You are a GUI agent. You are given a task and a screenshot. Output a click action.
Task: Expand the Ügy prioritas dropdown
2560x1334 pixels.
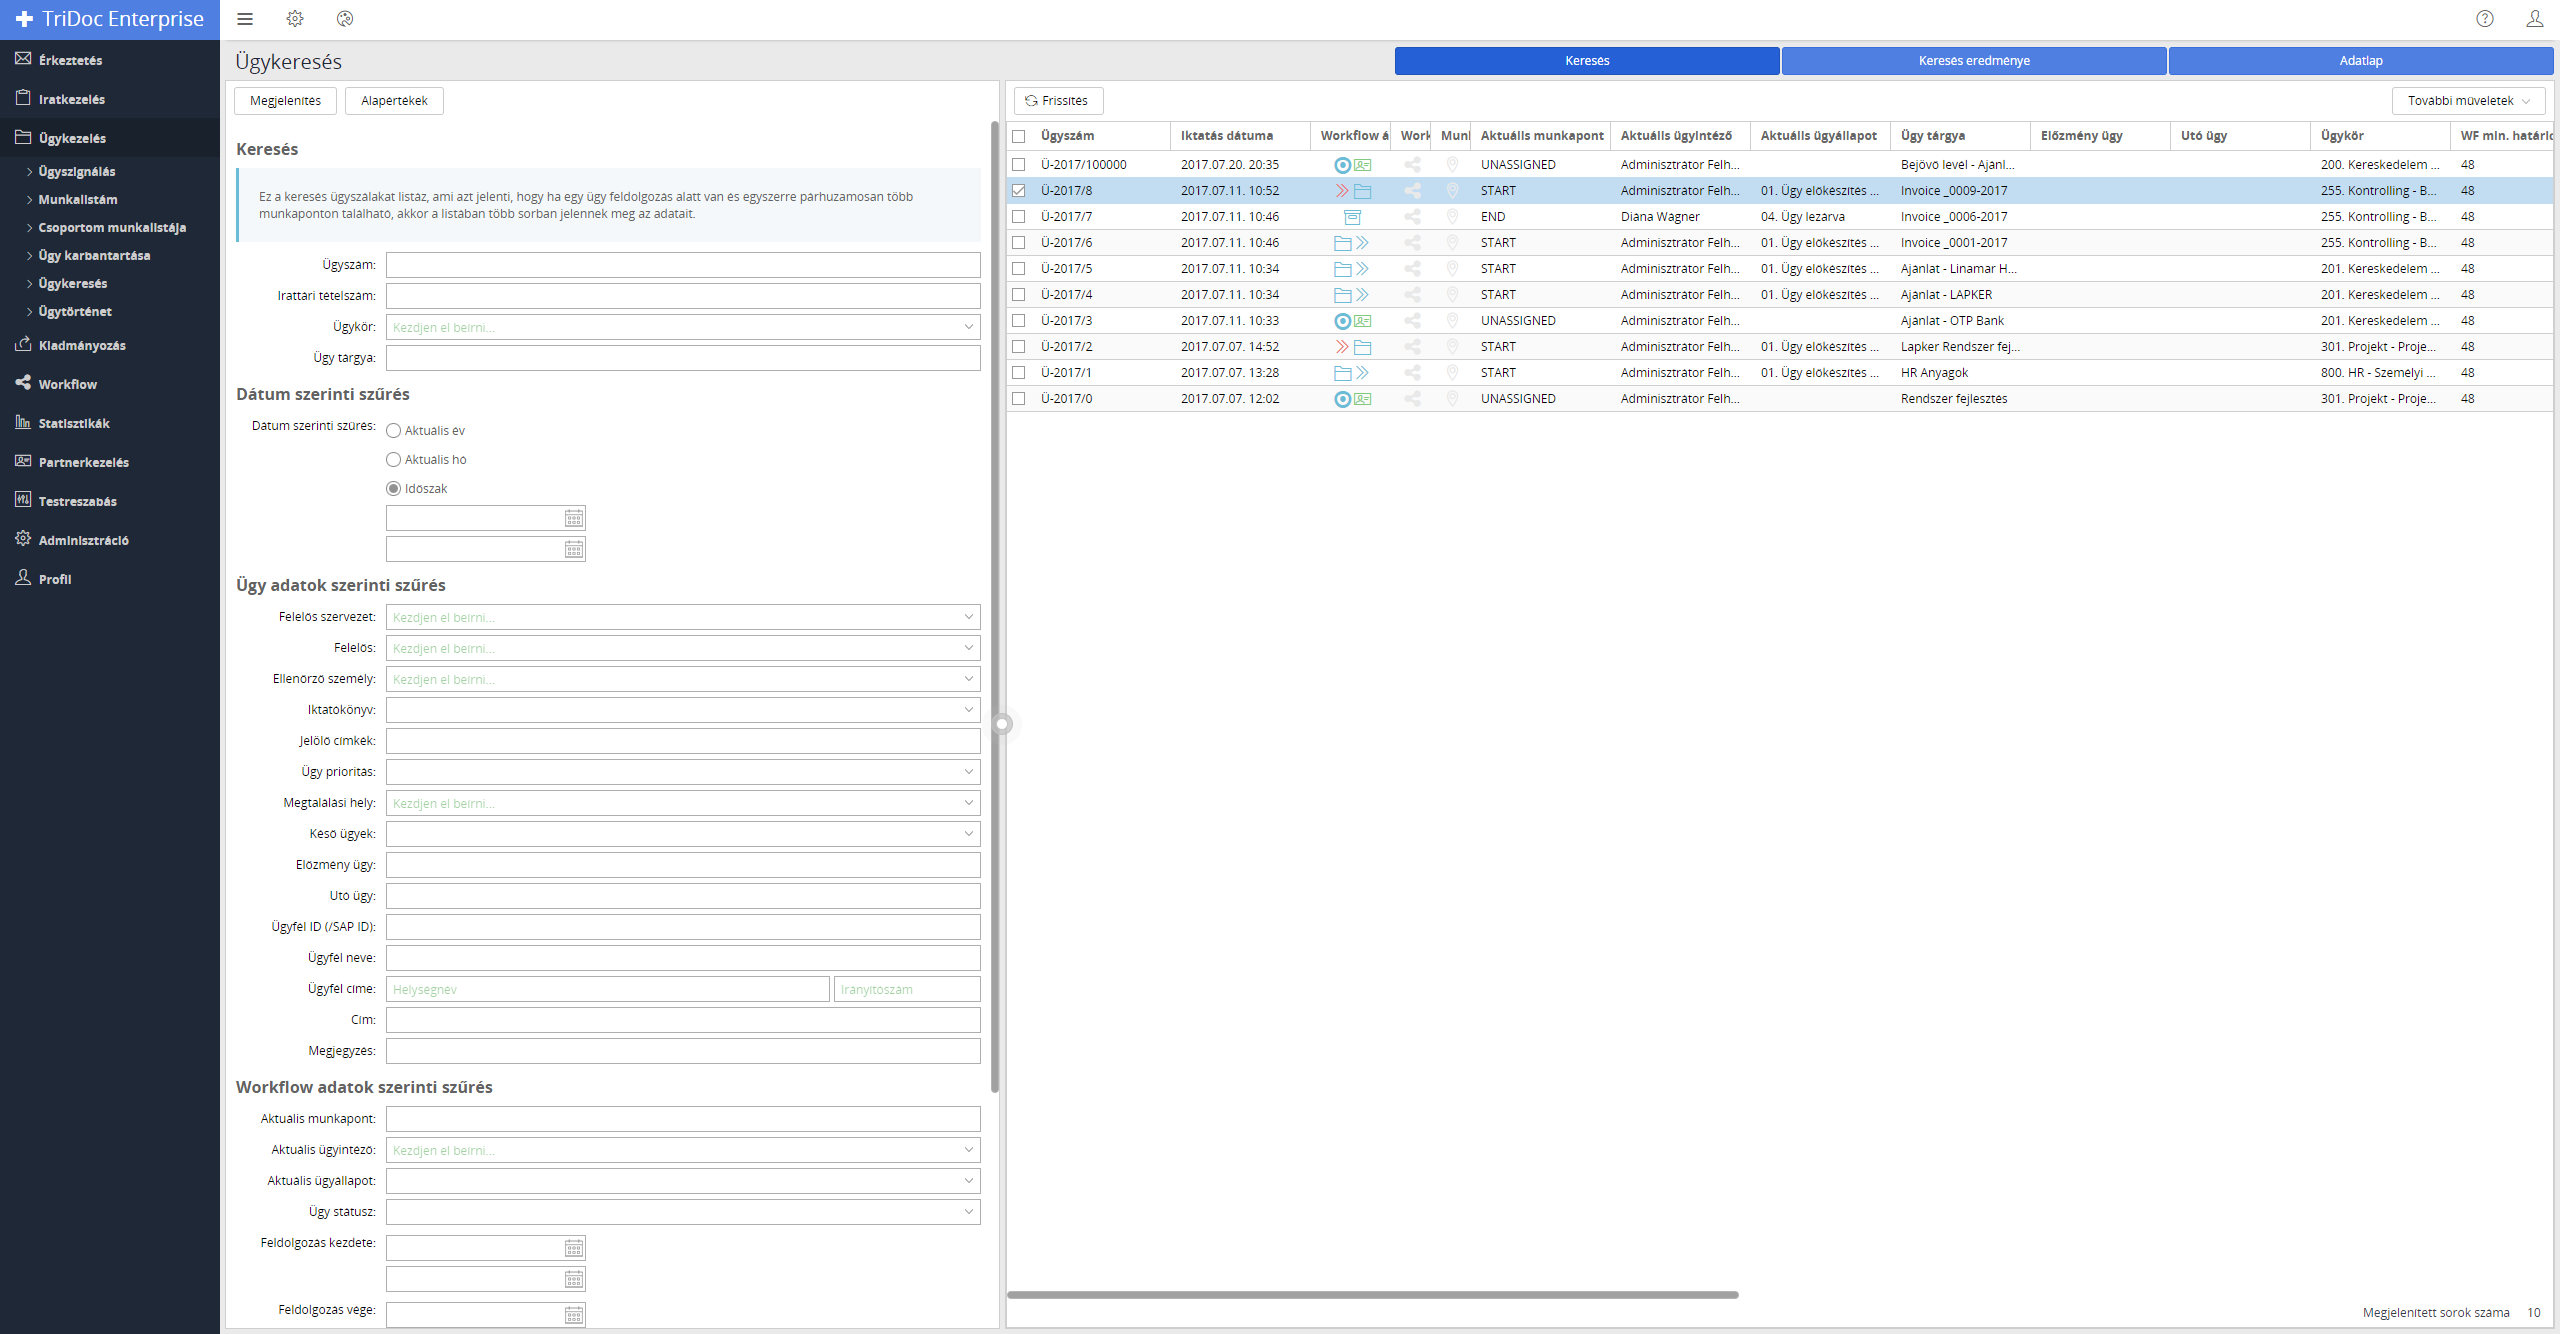pos(968,772)
